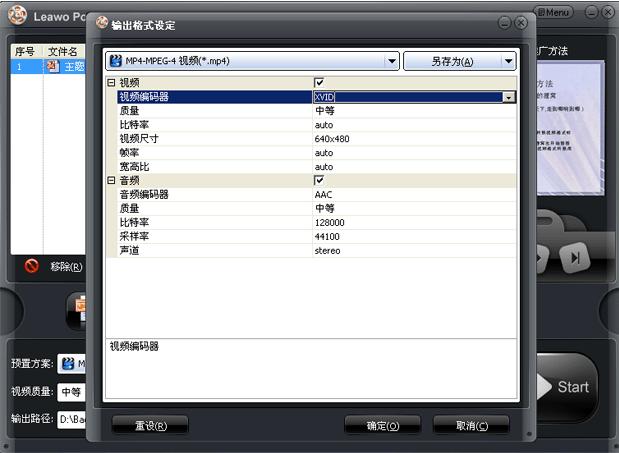Open the Menu button at top right
619x453 pixels.
553,12
